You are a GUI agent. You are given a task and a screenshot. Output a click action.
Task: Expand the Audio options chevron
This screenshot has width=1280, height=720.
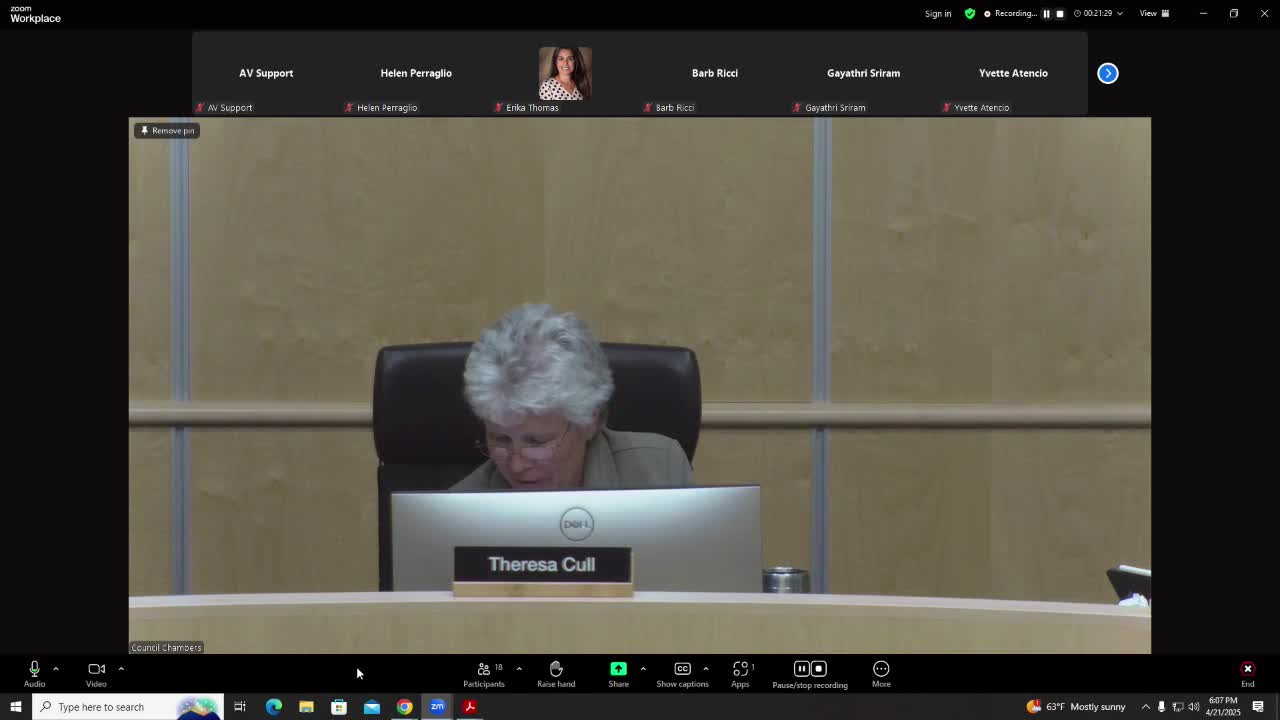coord(56,668)
